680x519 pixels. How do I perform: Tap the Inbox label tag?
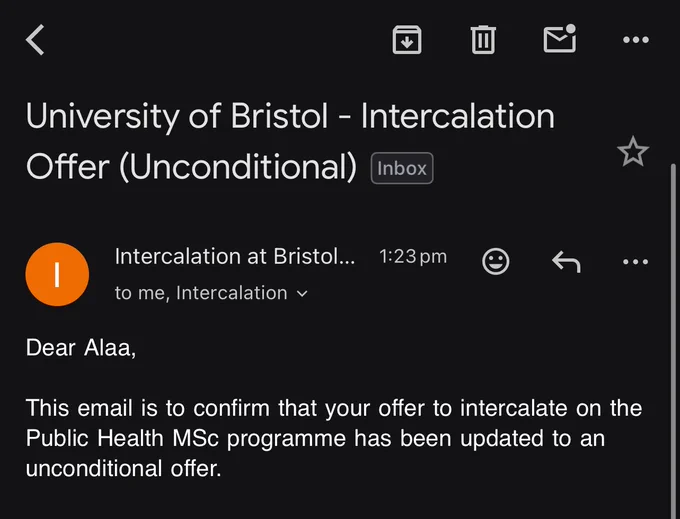(x=402, y=168)
